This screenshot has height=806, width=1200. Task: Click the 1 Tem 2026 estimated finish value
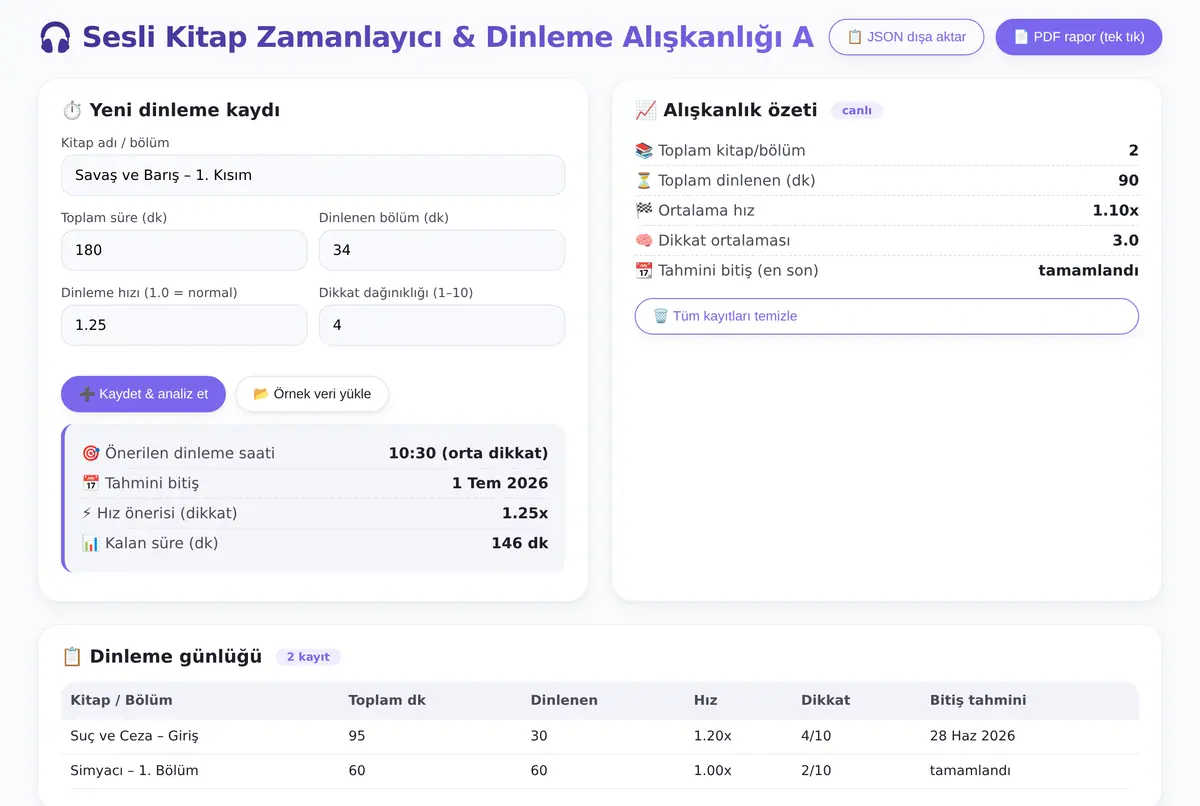pos(500,483)
